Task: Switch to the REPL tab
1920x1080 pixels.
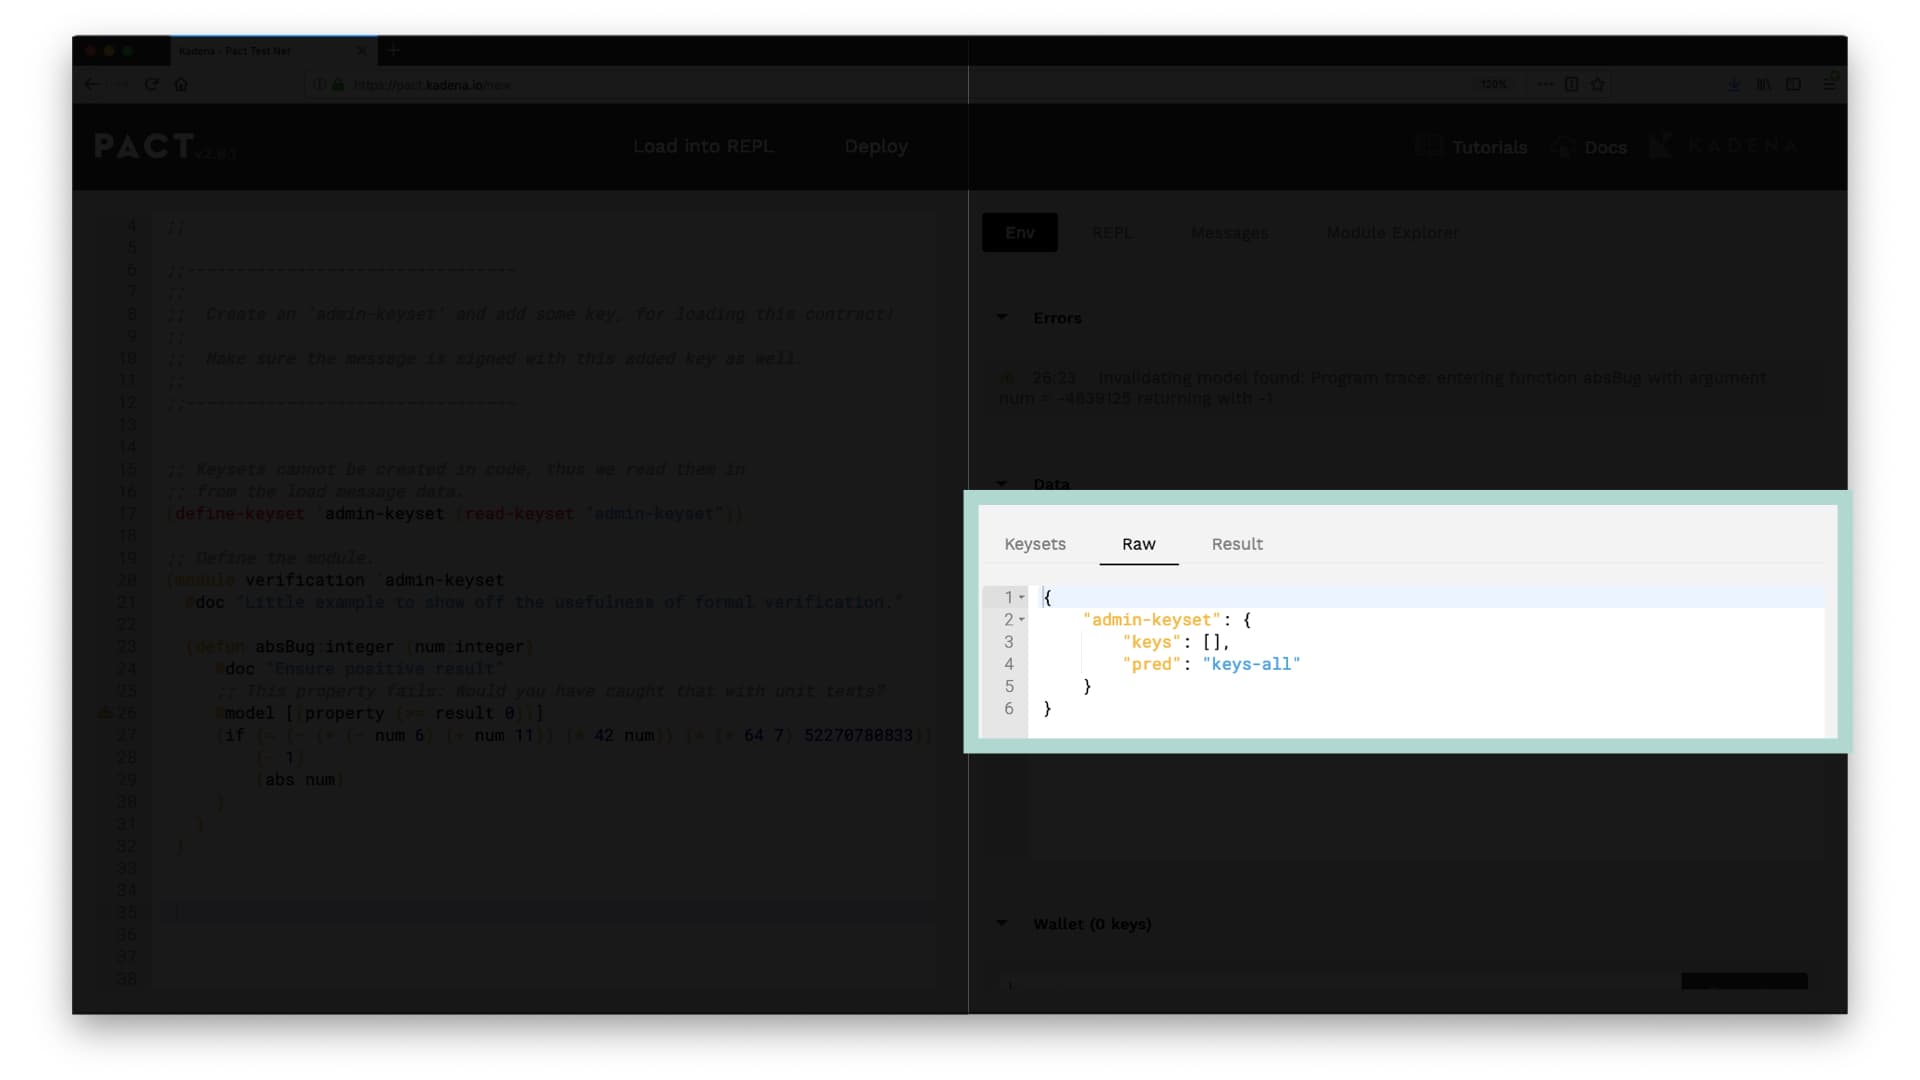Action: pos(1112,232)
